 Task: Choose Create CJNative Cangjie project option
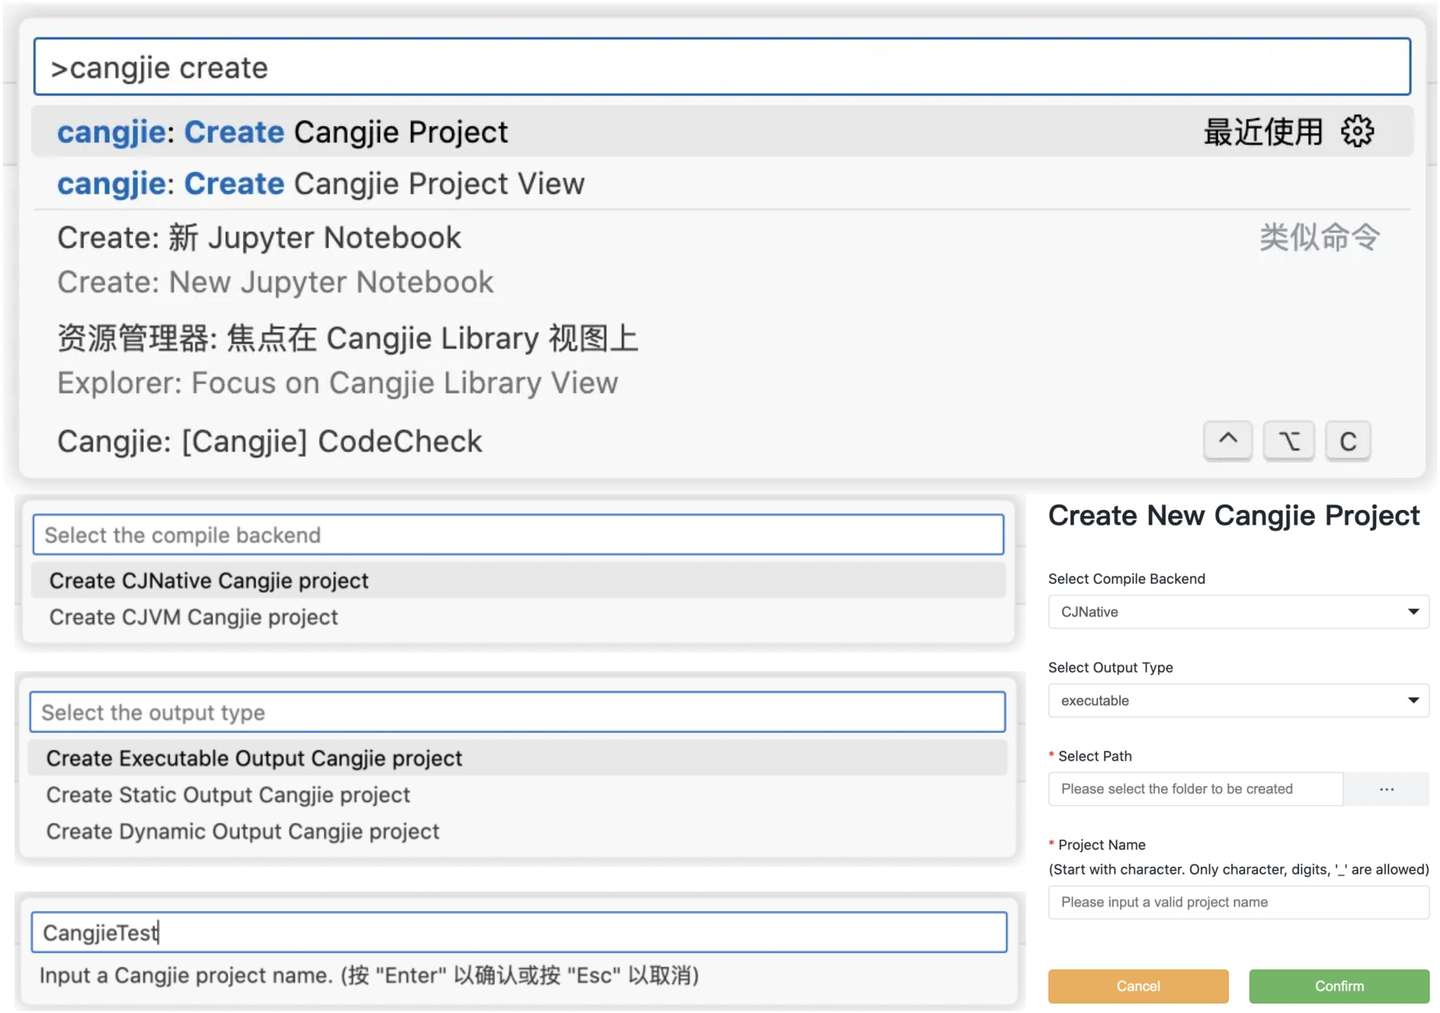(x=209, y=581)
